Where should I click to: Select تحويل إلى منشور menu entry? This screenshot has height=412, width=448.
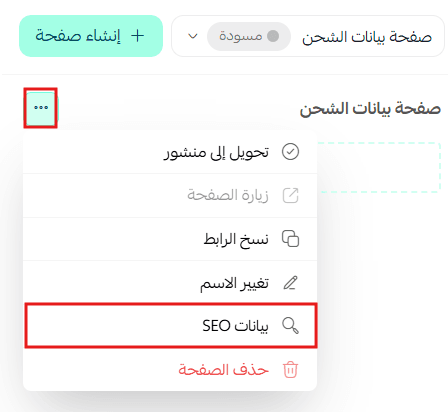coord(170,152)
